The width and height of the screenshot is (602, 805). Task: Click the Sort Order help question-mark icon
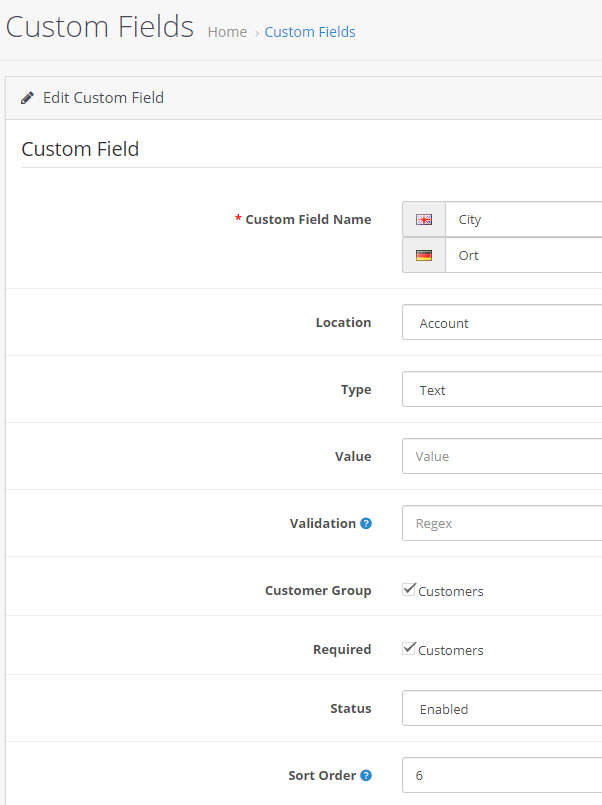(366, 775)
